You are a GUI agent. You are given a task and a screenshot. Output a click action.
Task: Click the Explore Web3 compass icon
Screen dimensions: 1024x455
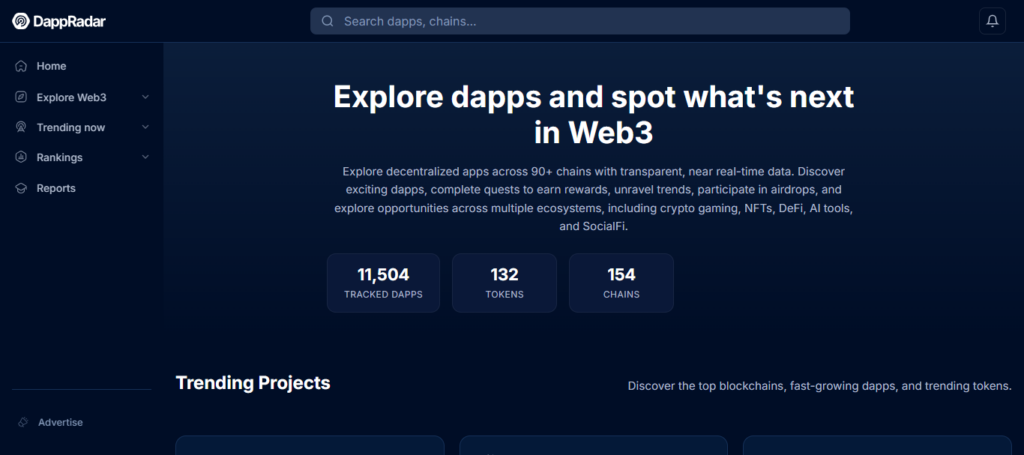[x=21, y=97]
